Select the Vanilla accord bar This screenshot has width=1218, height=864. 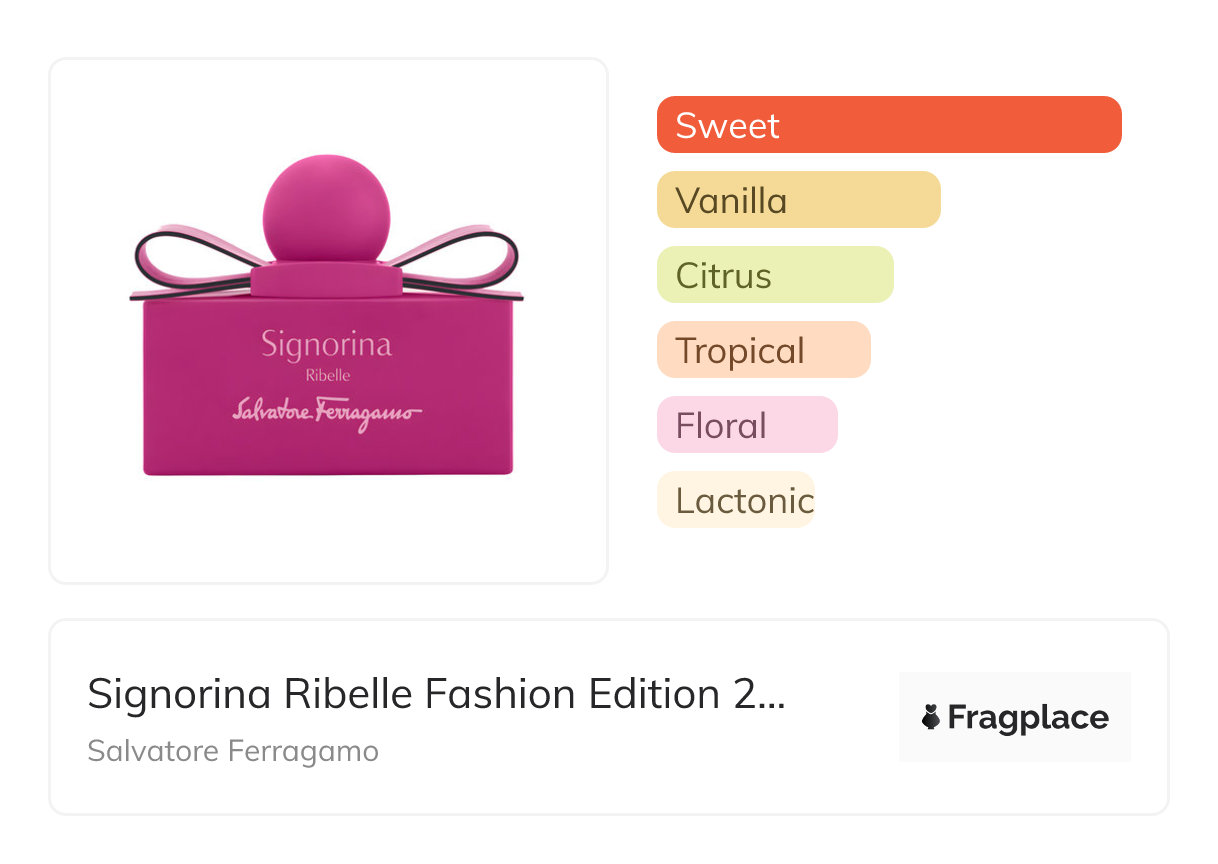point(798,200)
